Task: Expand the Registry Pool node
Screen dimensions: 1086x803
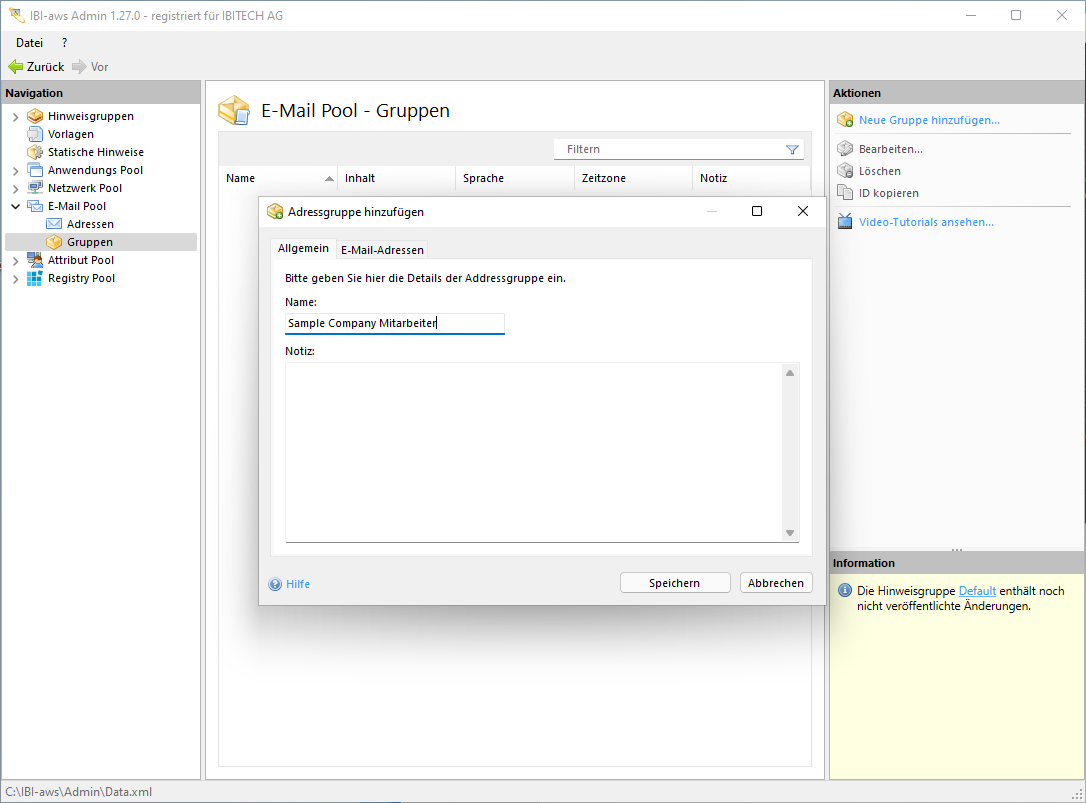Action: click(15, 279)
